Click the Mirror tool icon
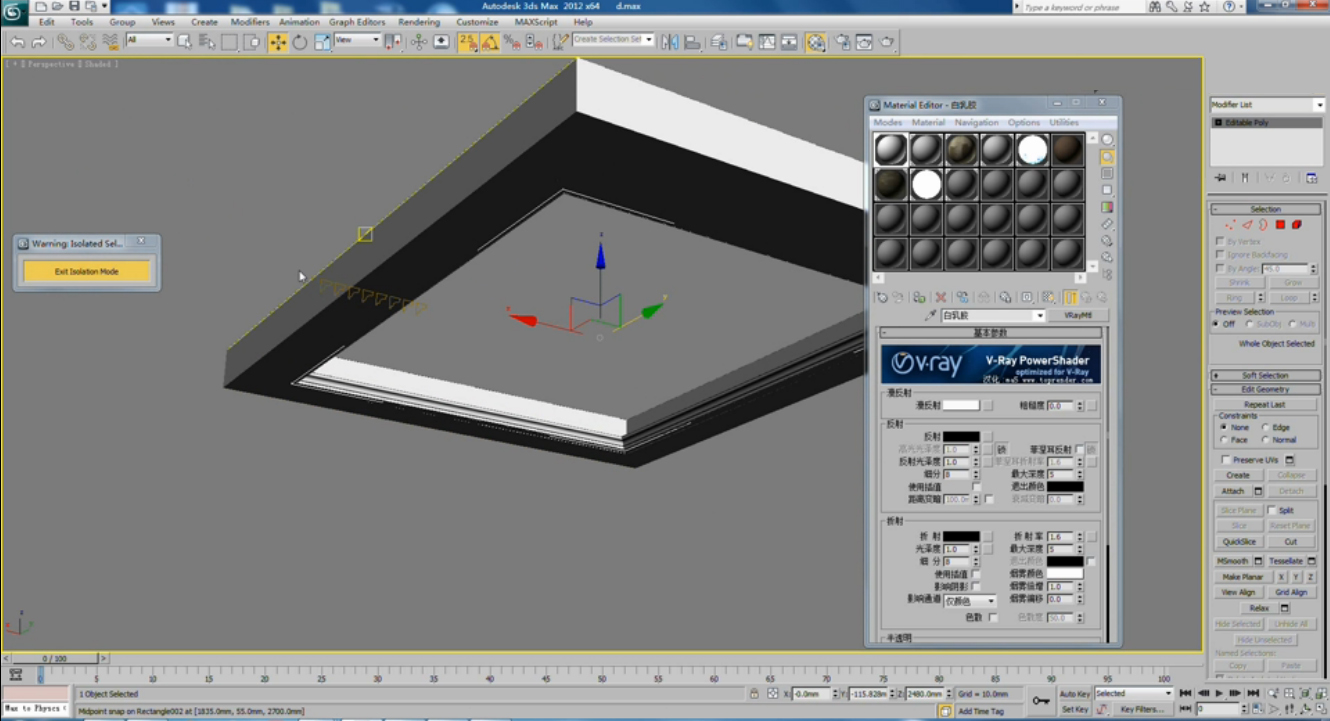 click(669, 42)
